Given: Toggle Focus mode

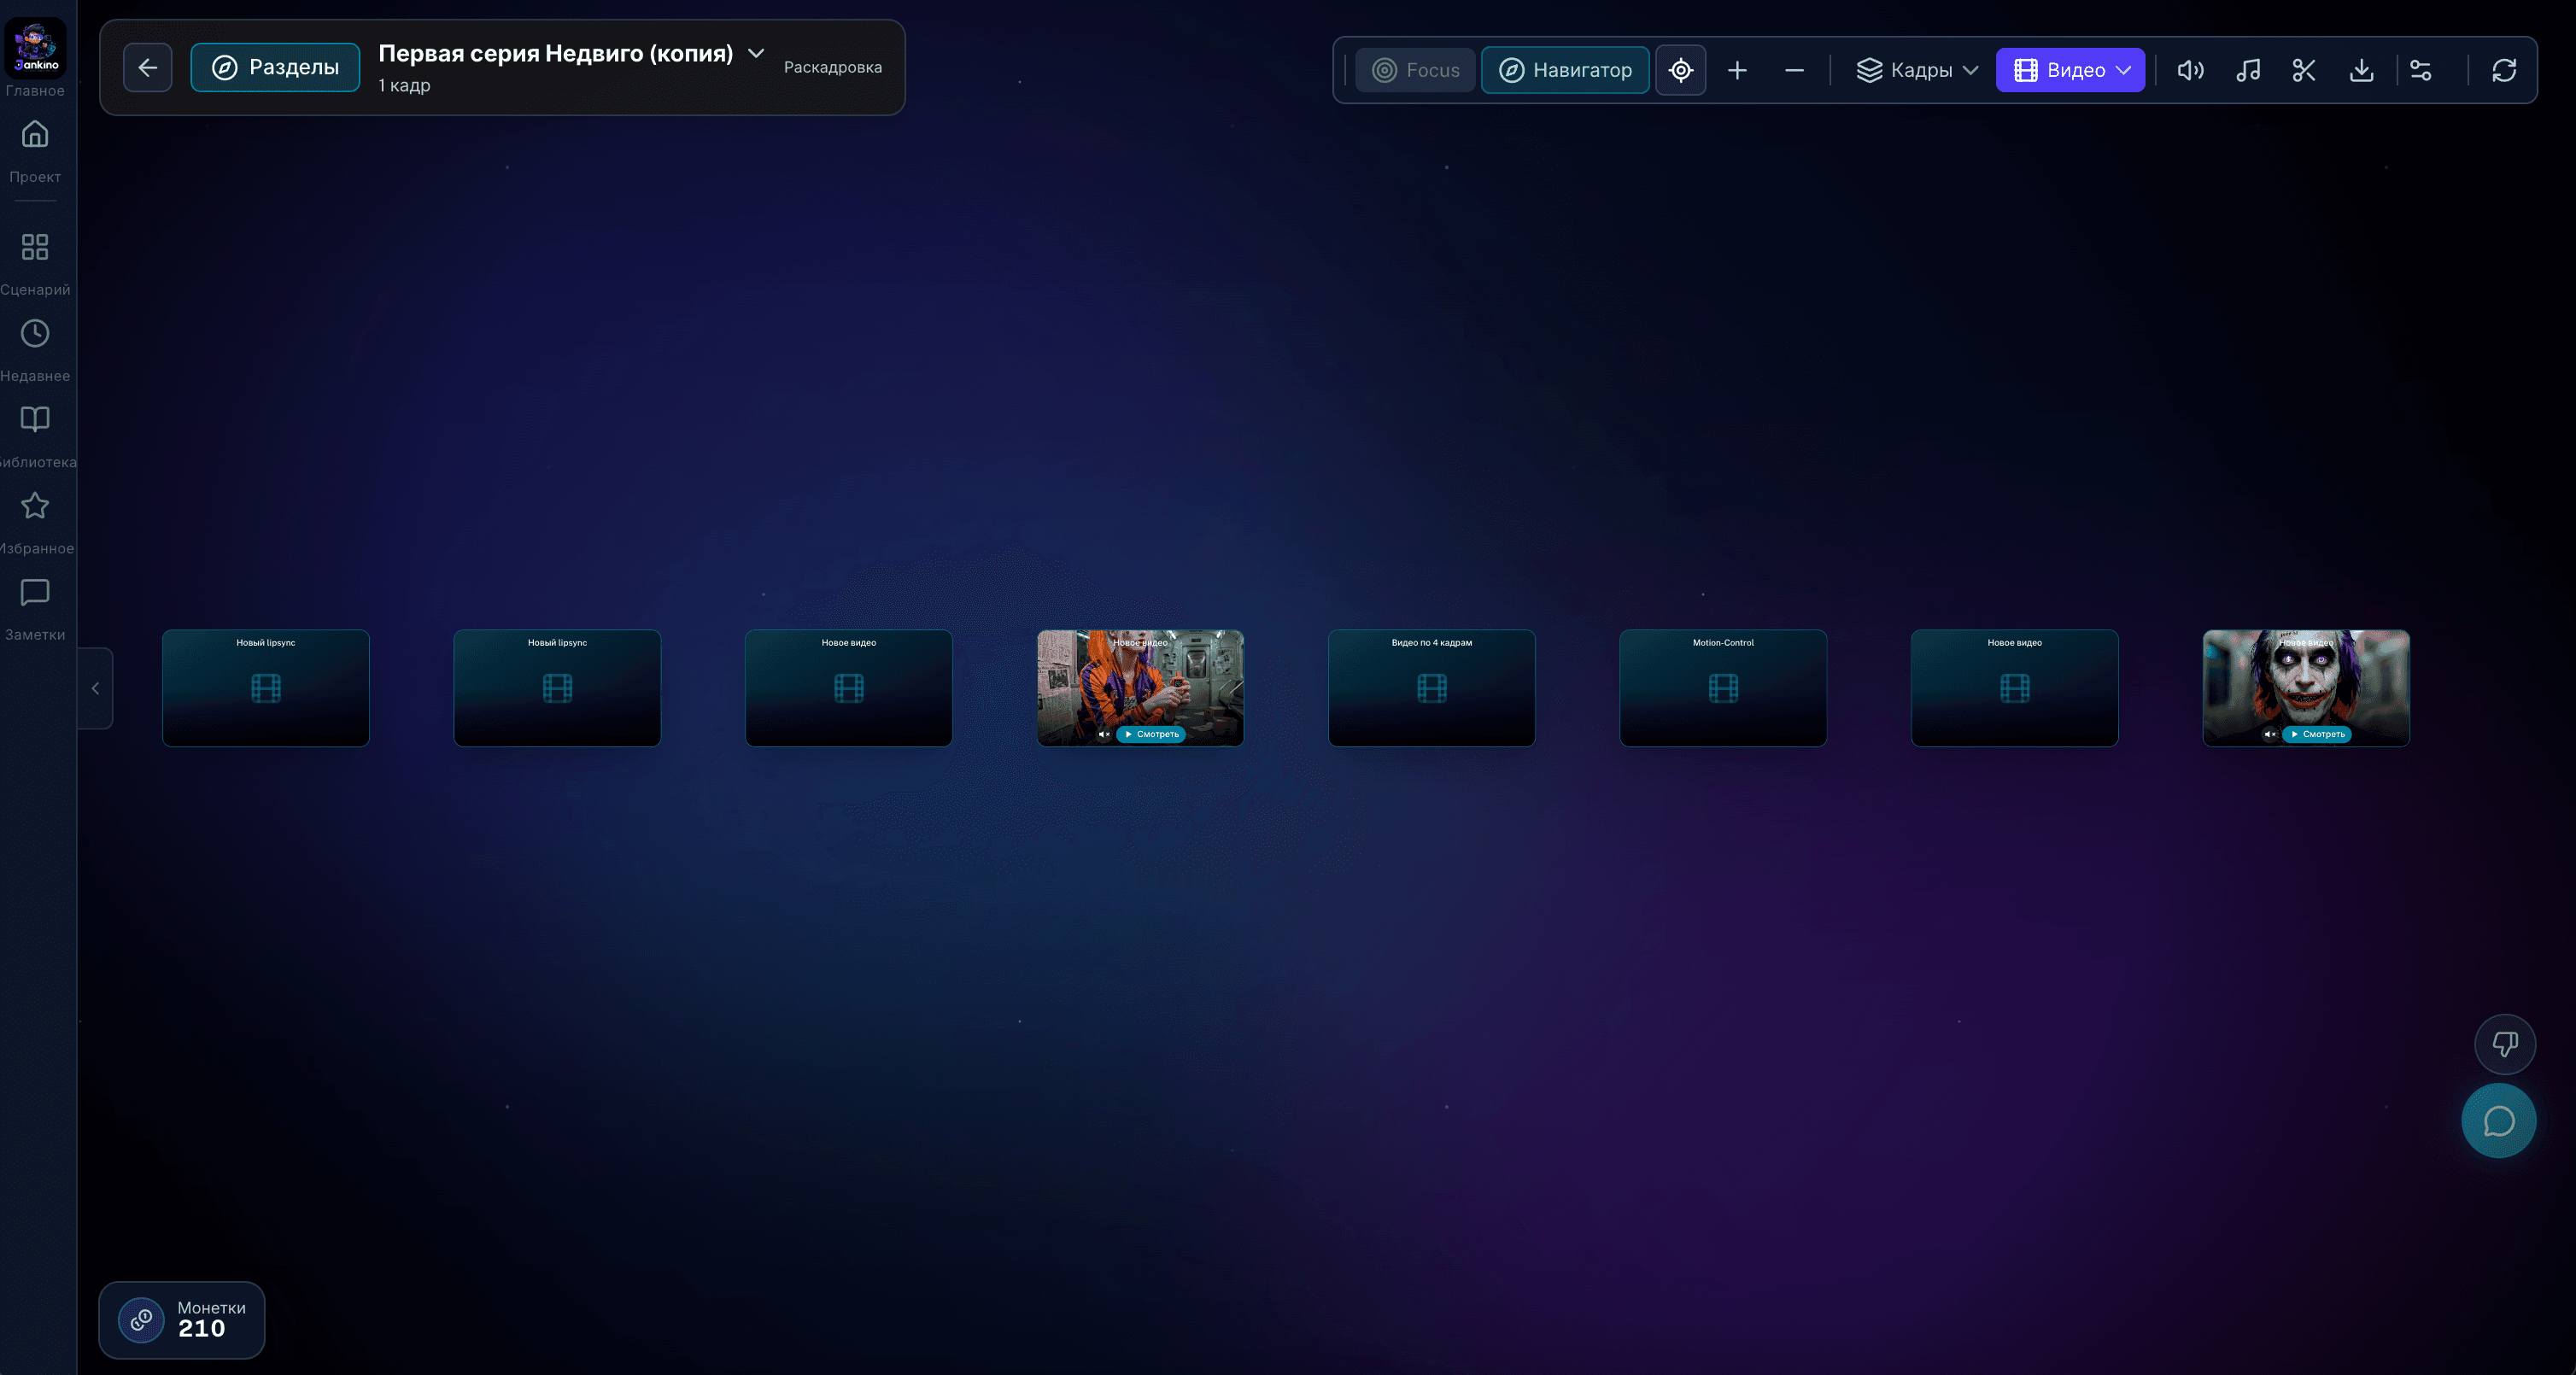Looking at the screenshot, I should [1415, 70].
